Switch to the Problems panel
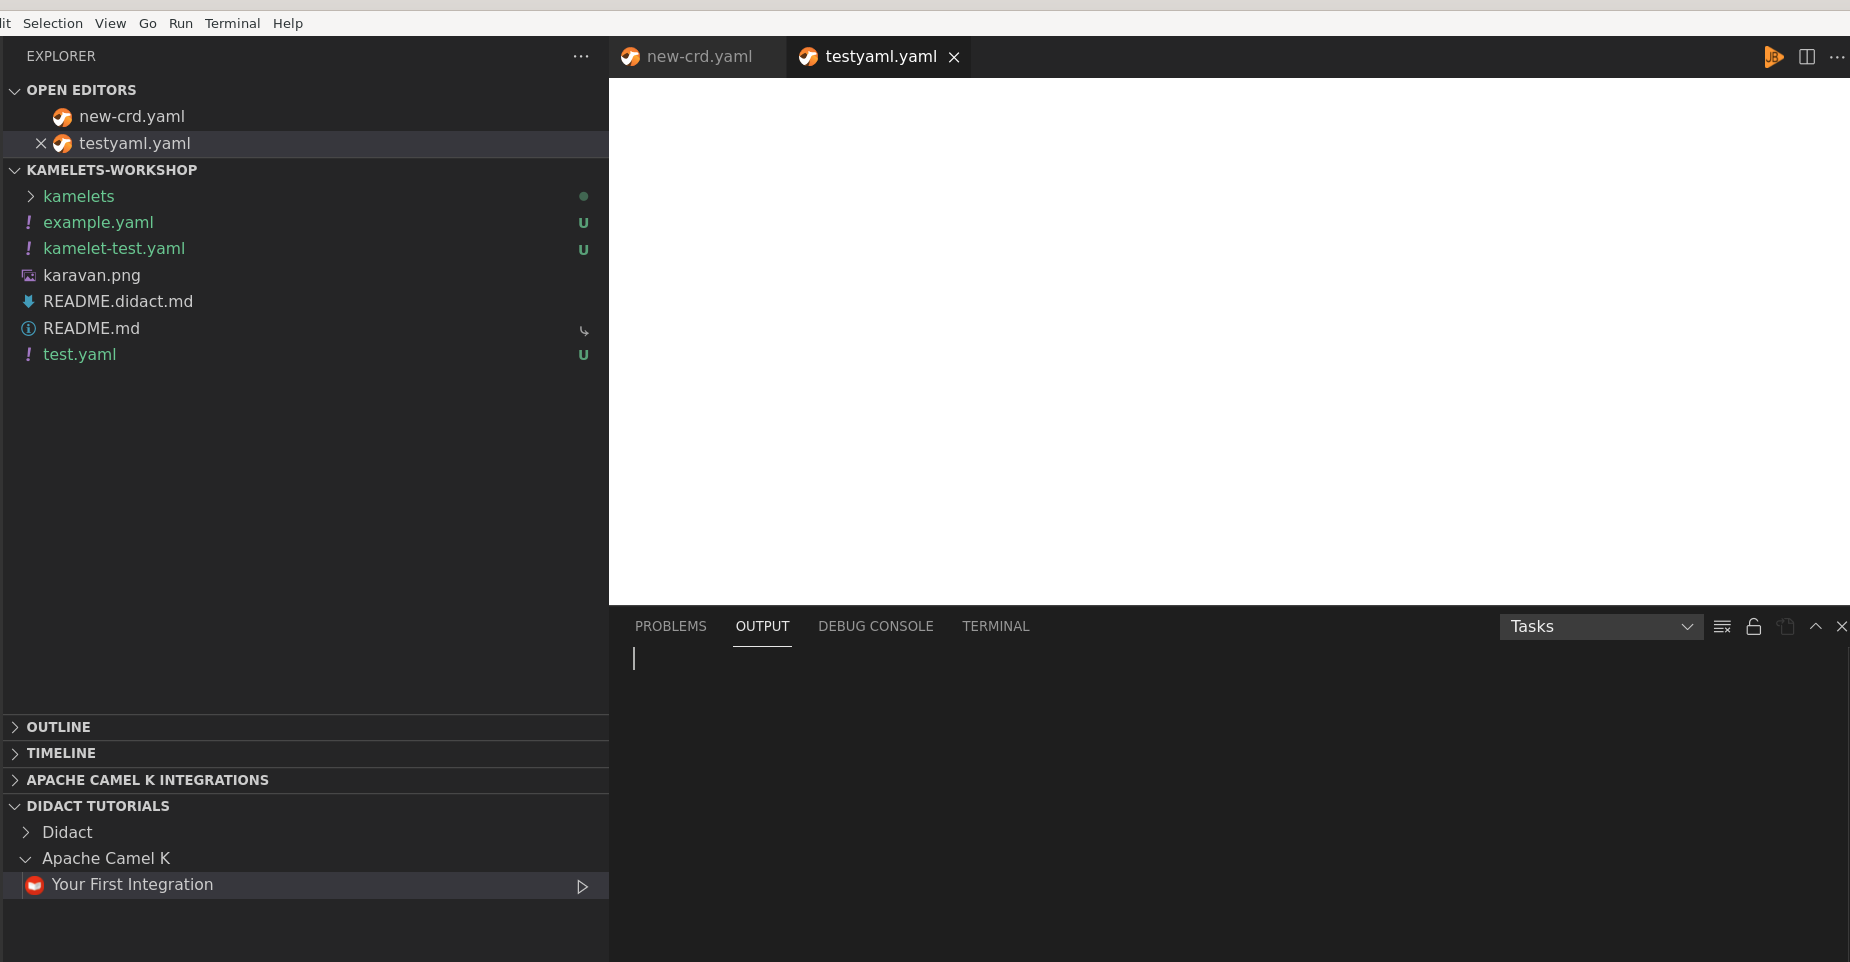This screenshot has height=962, width=1850. click(x=670, y=626)
